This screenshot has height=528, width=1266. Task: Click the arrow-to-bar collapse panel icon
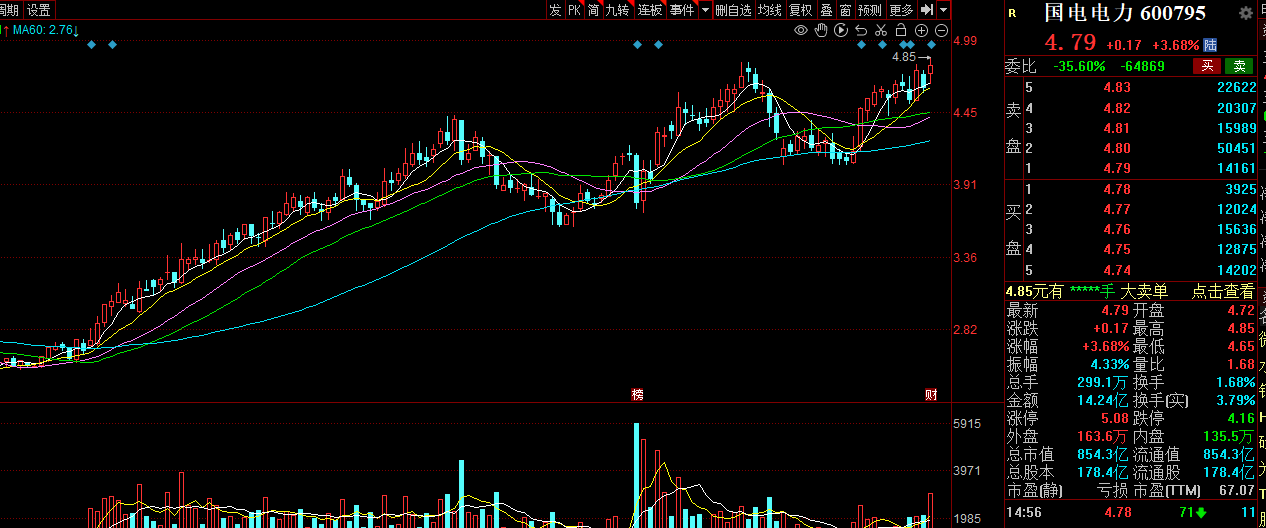click(x=927, y=10)
